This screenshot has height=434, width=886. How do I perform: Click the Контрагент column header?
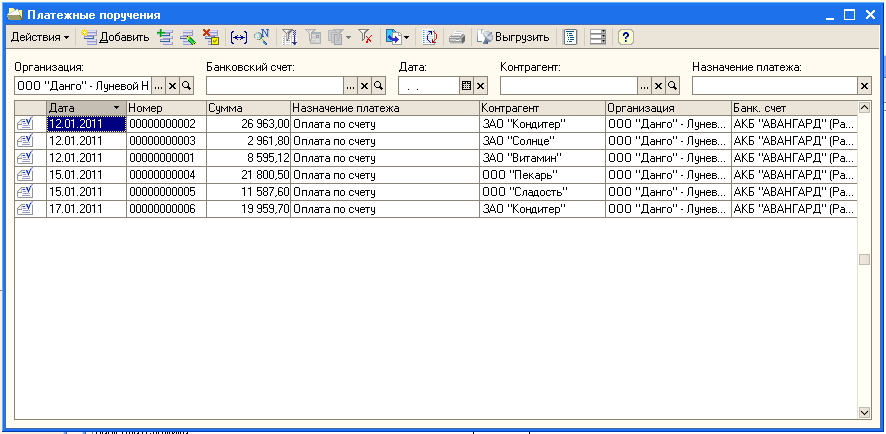tap(541, 107)
